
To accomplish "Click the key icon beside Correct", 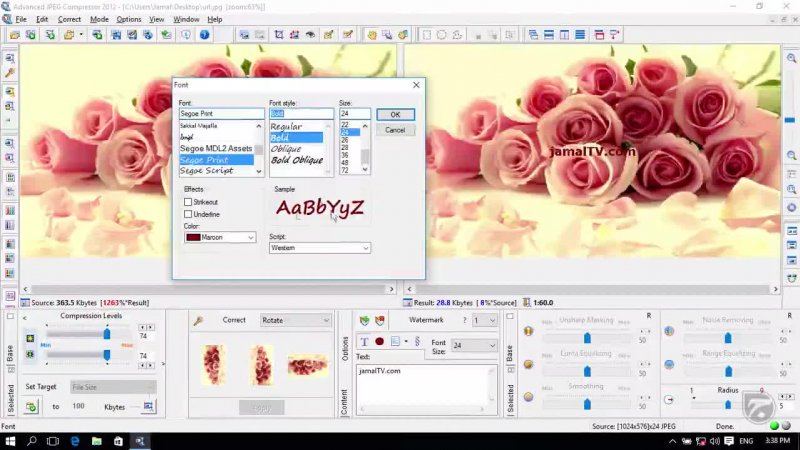I will tap(199, 321).
